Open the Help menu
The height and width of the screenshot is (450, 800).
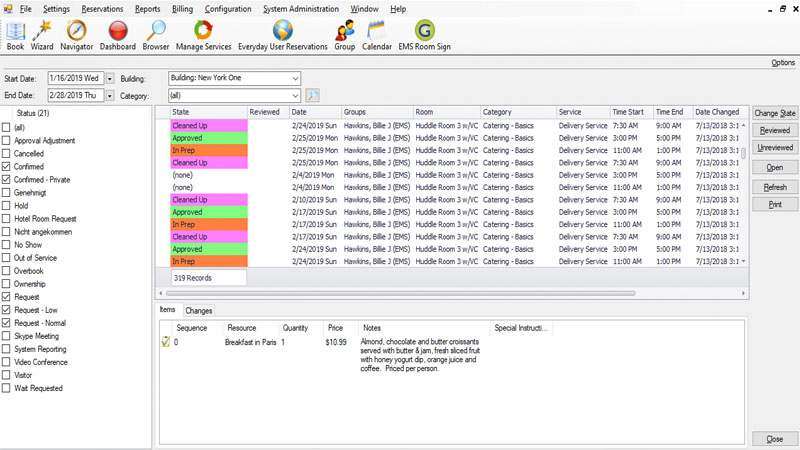pyautogui.click(x=398, y=9)
